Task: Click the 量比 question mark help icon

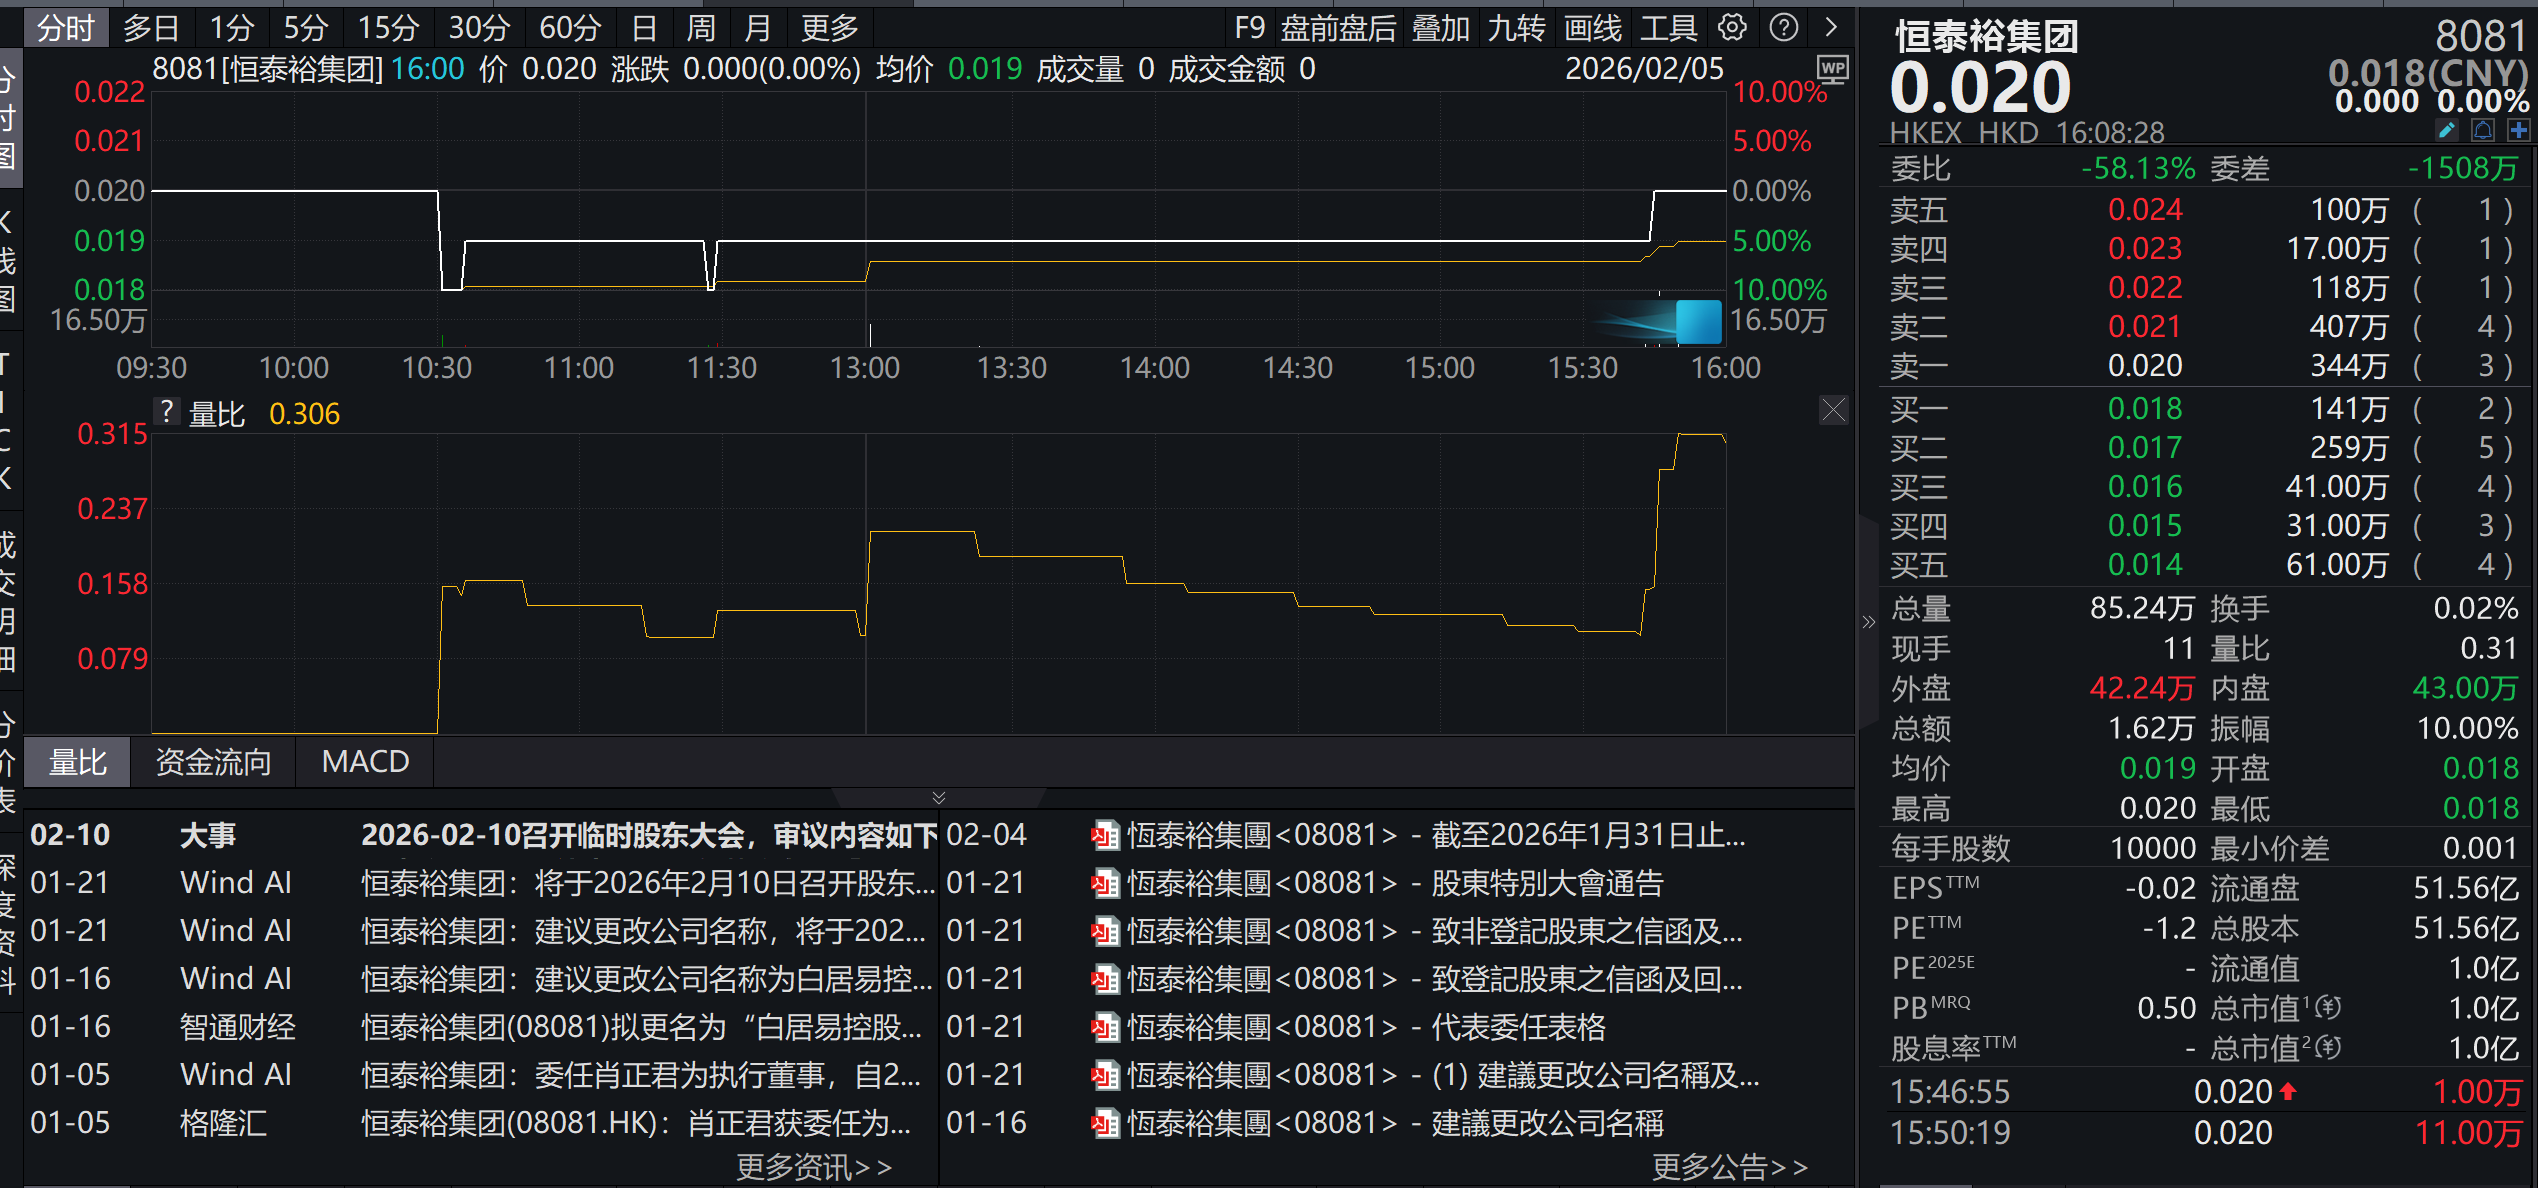Action: click(x=167, y=412)
